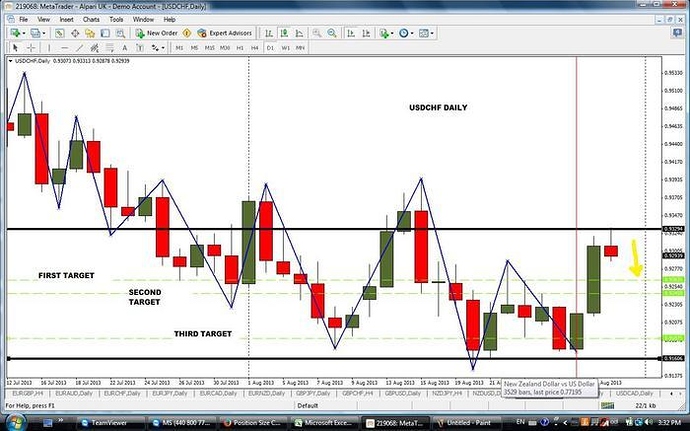The image size is (690, 431).
Task: Expand the chart symbol menu triangle near USDCHF,Daily
Action: coord(11,61)
